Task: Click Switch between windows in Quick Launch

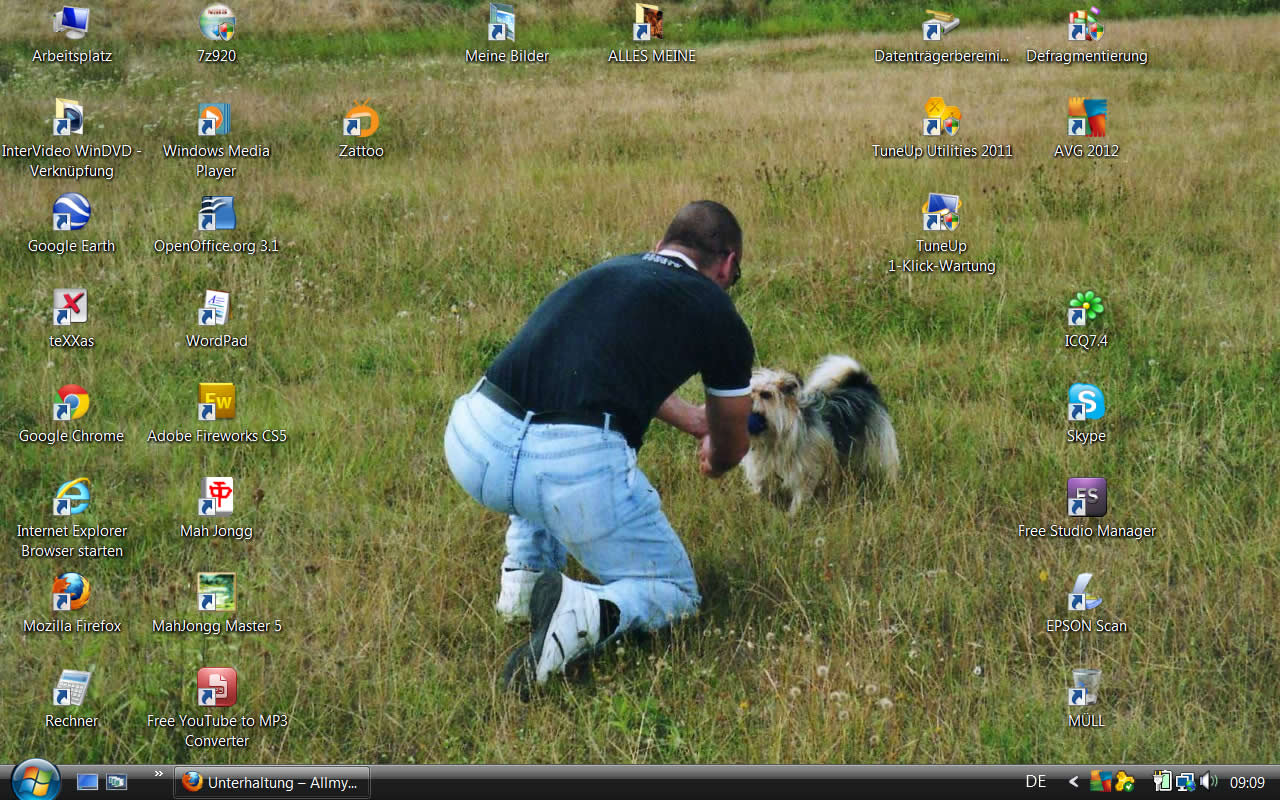Action: pos(117,782)
